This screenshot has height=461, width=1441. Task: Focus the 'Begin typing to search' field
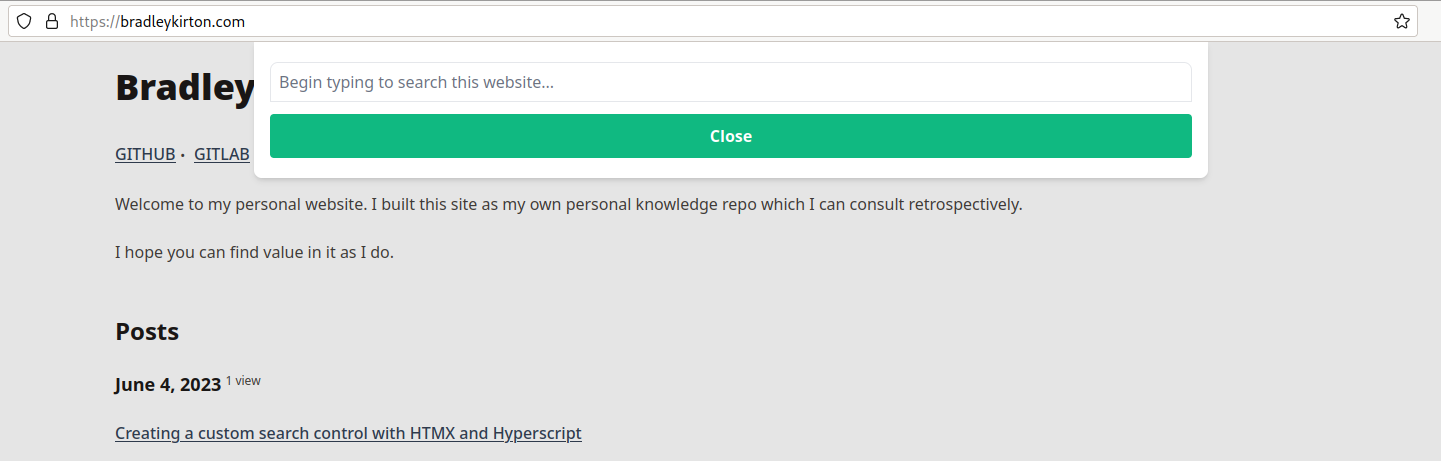pos(730,82)
